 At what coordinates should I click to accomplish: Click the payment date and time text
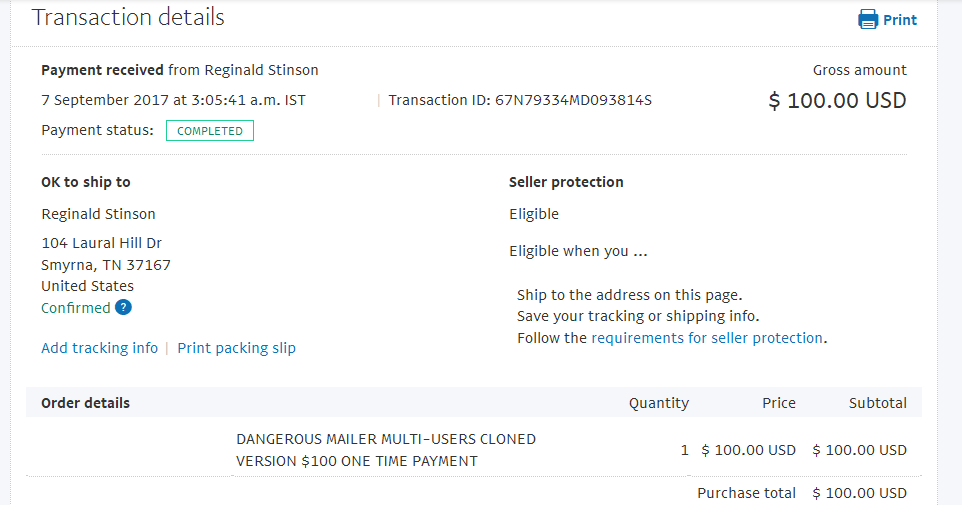click(173, 100)
